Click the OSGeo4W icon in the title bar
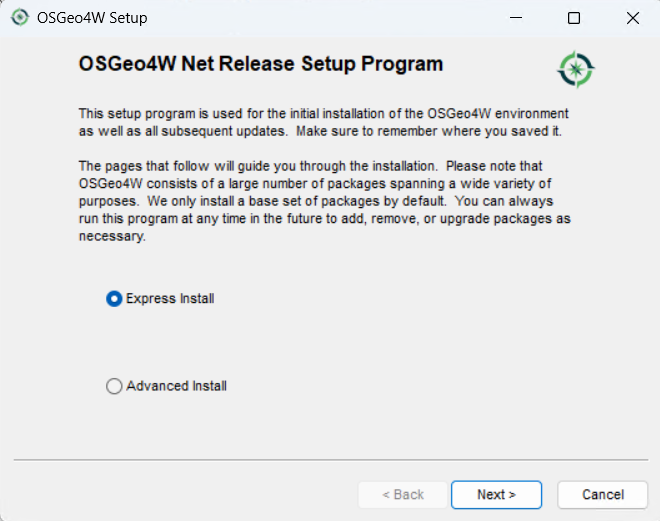This screenshot has height=521, width=660. [20, 18]
